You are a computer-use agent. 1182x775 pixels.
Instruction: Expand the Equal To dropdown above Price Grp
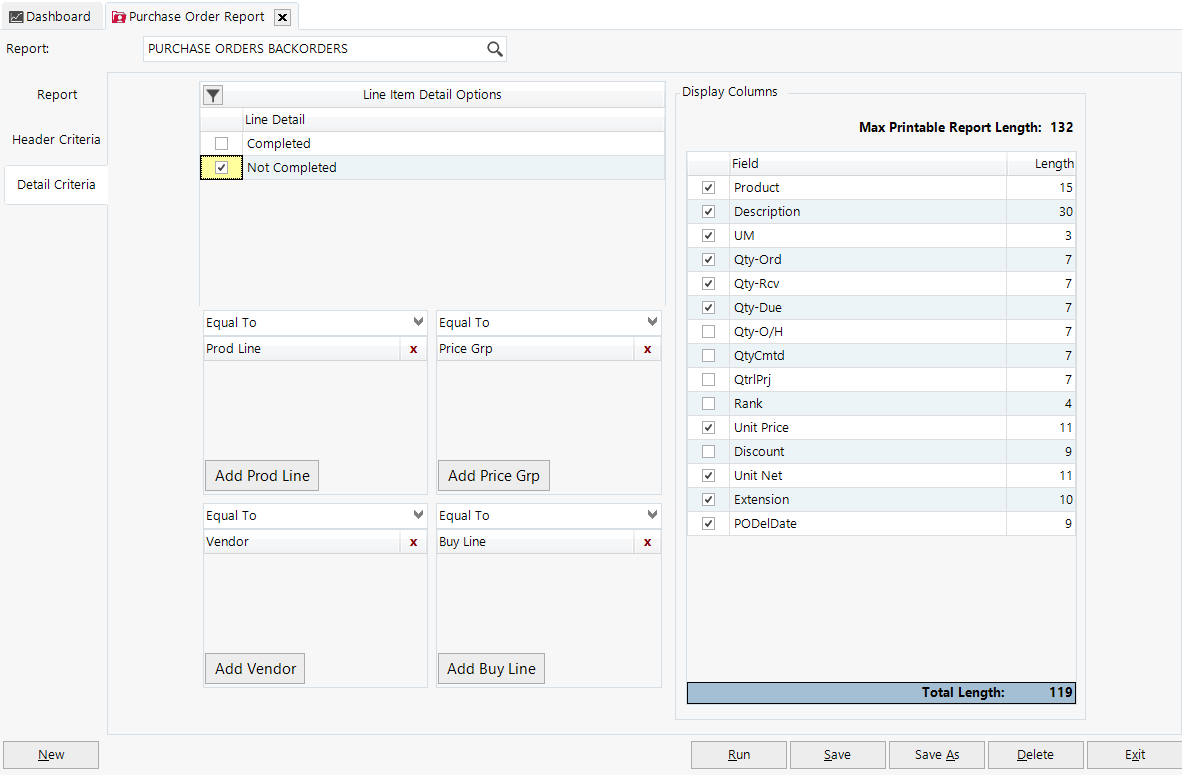[652, 322]
